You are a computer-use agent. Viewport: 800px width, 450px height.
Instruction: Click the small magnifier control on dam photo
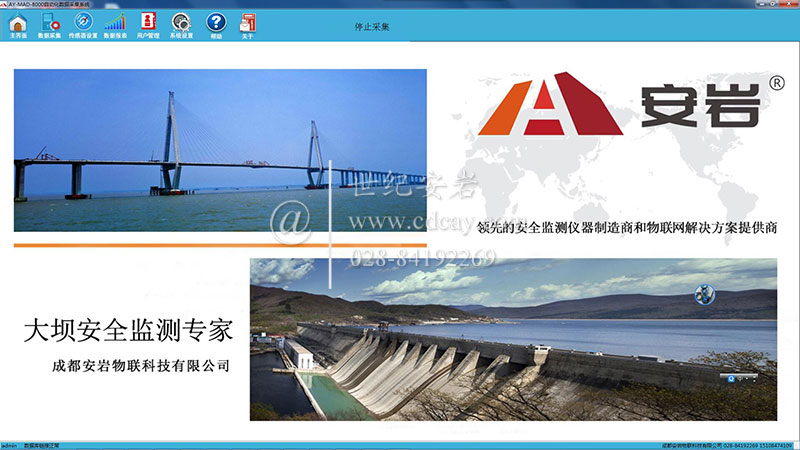click(x=733, y=378)
